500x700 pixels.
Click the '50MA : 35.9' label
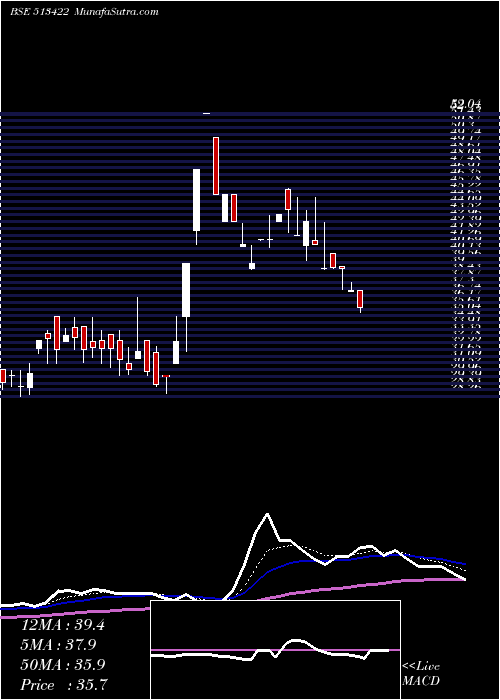[x=63, y=665]
